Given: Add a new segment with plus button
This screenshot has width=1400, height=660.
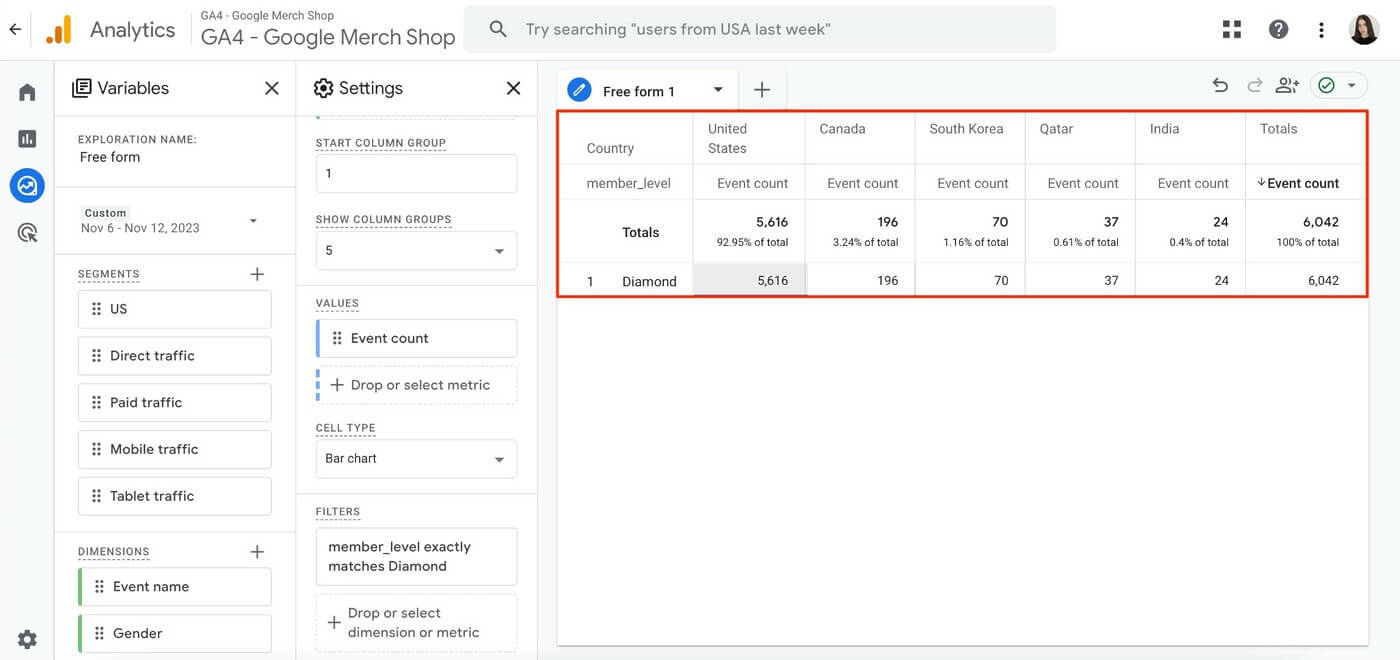Looking at the screenshot, I should pos(256,273).
